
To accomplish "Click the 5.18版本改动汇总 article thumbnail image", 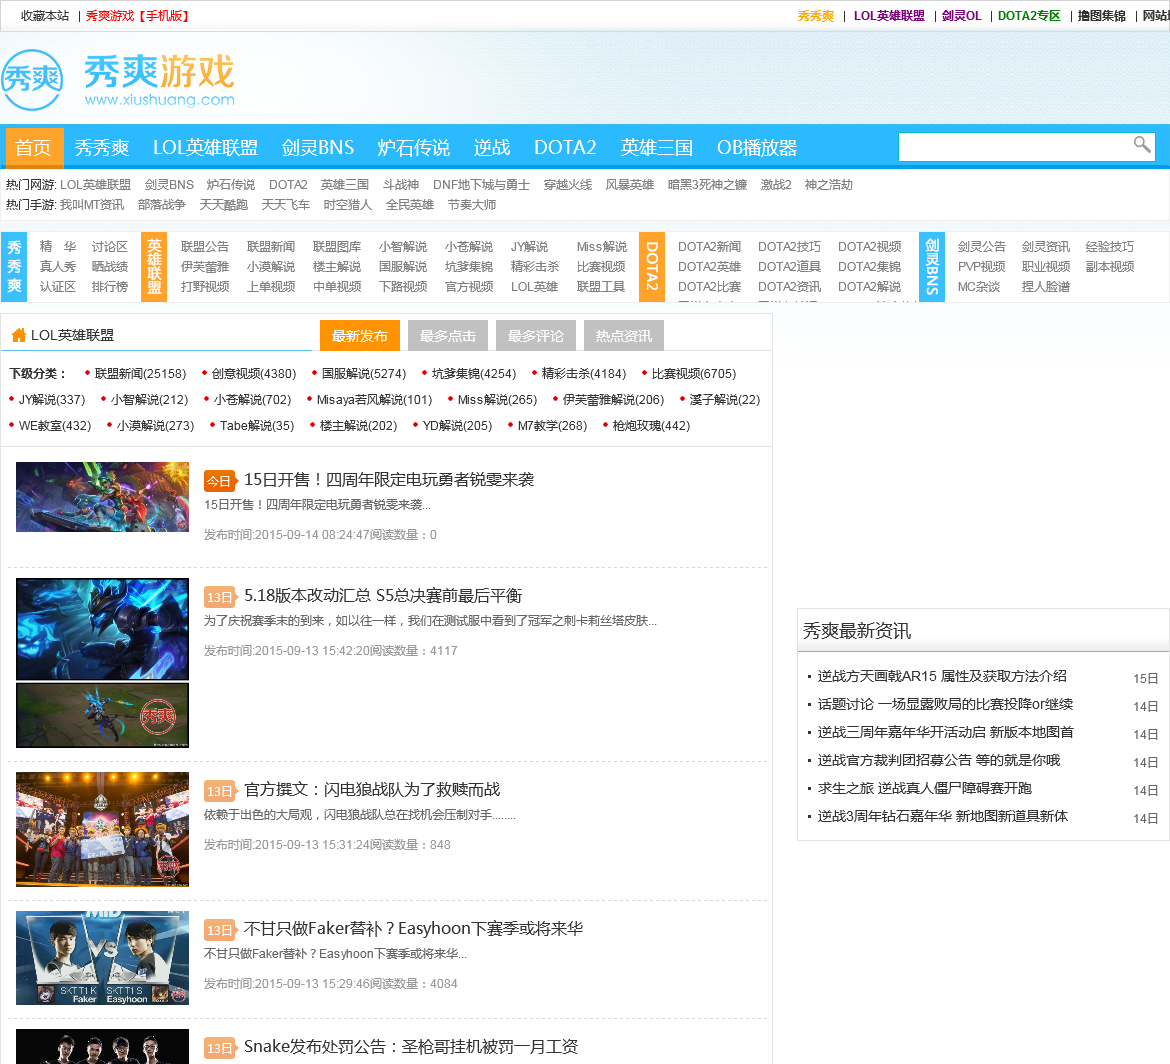I will (102, 629).
